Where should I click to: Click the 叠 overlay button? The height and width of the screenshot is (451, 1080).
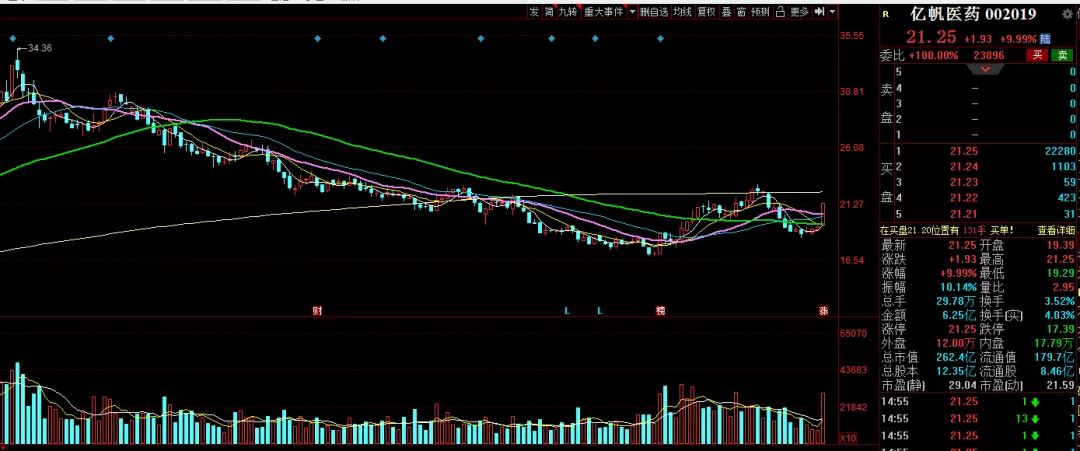pyautogui.click(x=726, y=12)
